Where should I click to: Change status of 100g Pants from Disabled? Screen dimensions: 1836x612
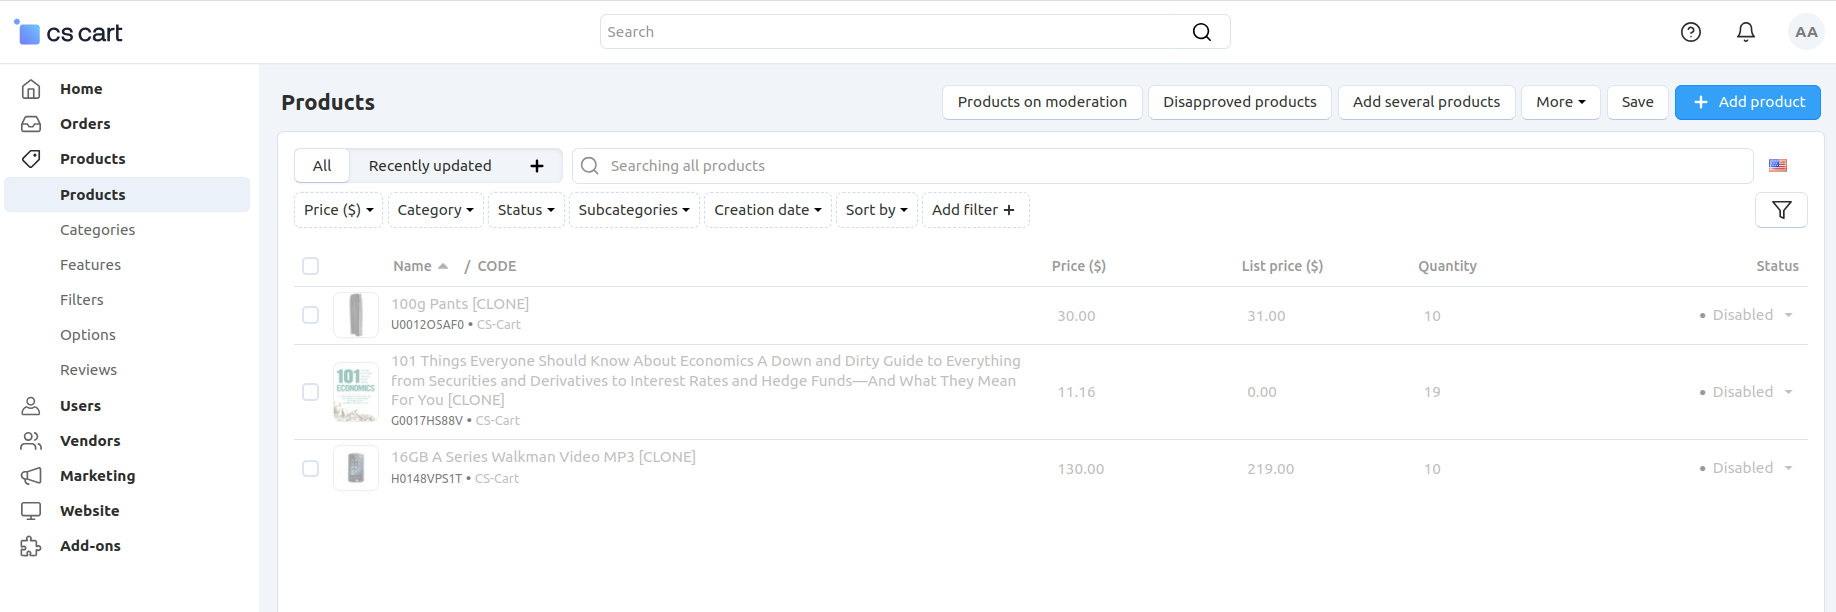[x=1746, y=315]
